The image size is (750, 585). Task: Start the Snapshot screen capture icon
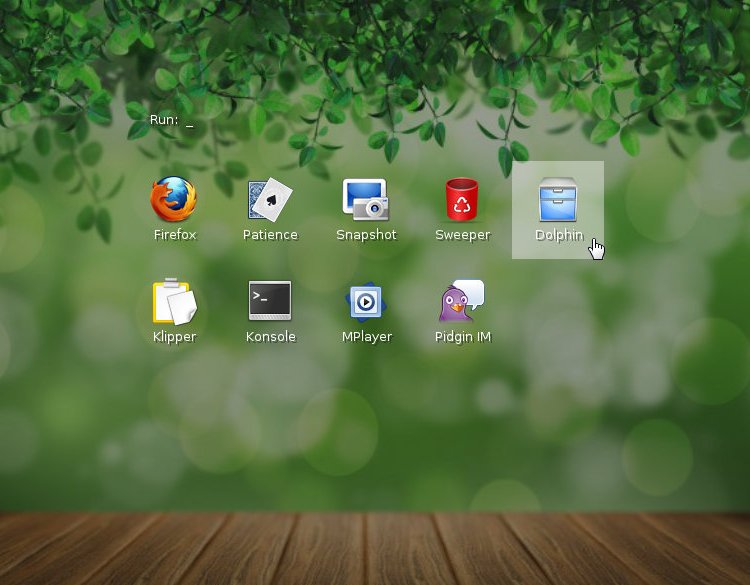[x=366, y=199]
